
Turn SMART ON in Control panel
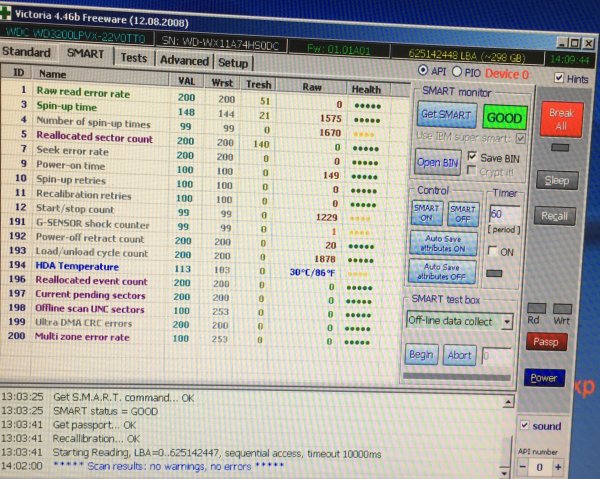click(x=426, y=213)
